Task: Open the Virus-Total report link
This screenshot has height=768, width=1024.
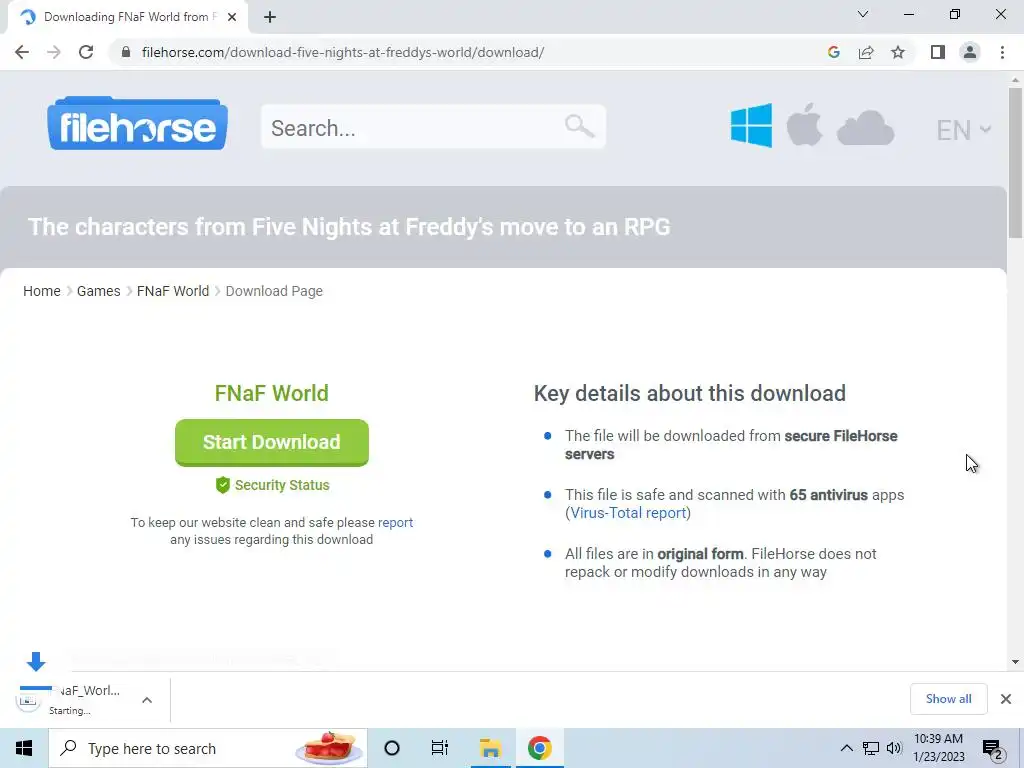Action: point(628,513)
